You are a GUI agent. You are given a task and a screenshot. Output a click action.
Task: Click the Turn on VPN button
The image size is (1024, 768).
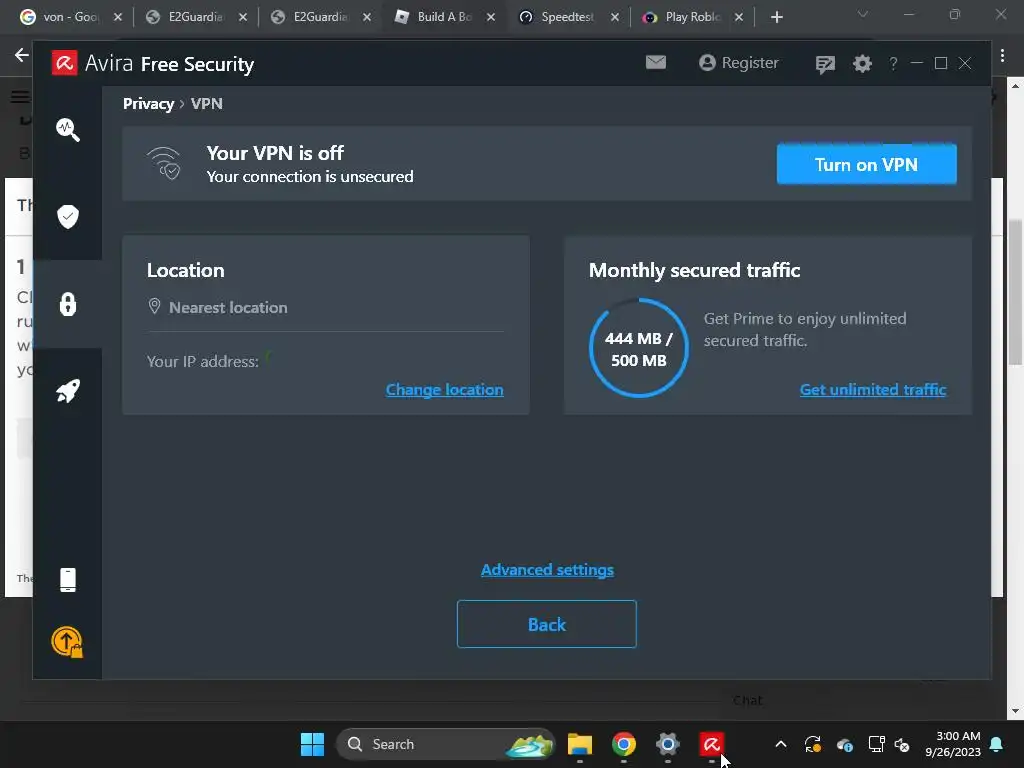point(866,164)
